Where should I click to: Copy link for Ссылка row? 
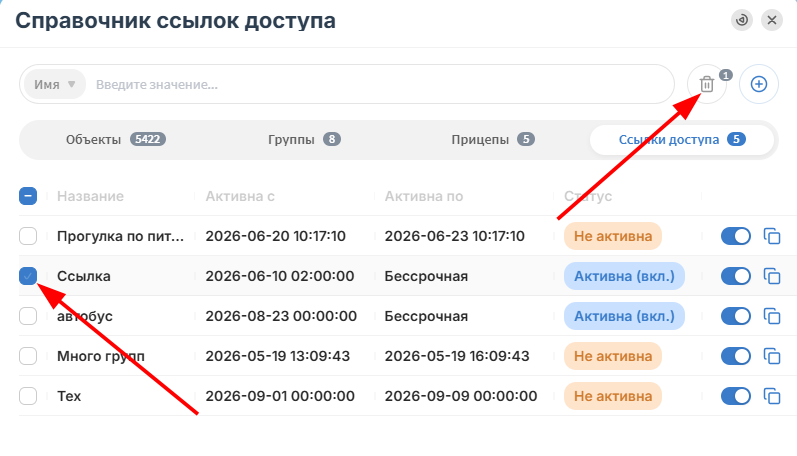[772, 276]
